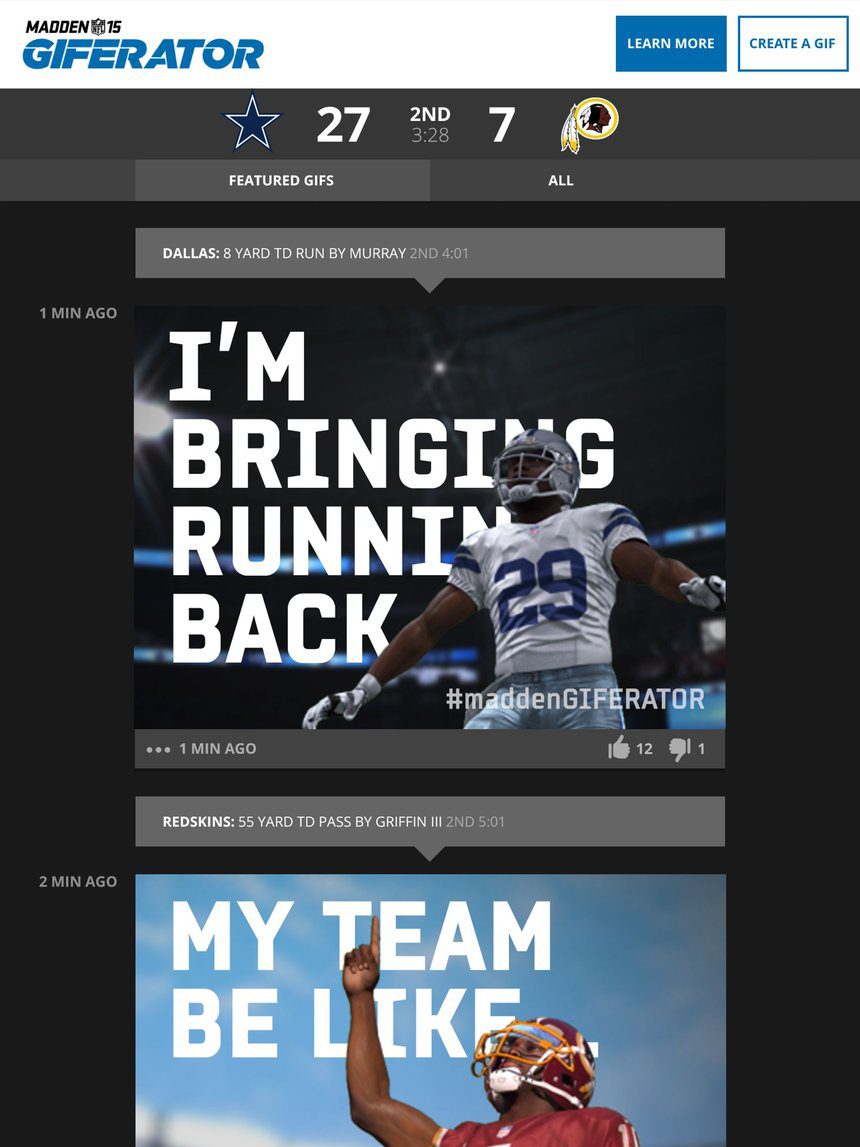Image resolution: width=860 pixels, height=1147 pixels.
Task: Click the '1 MIN AGO' label in Murray GIF footer
Action: click(x=217, y=748)
